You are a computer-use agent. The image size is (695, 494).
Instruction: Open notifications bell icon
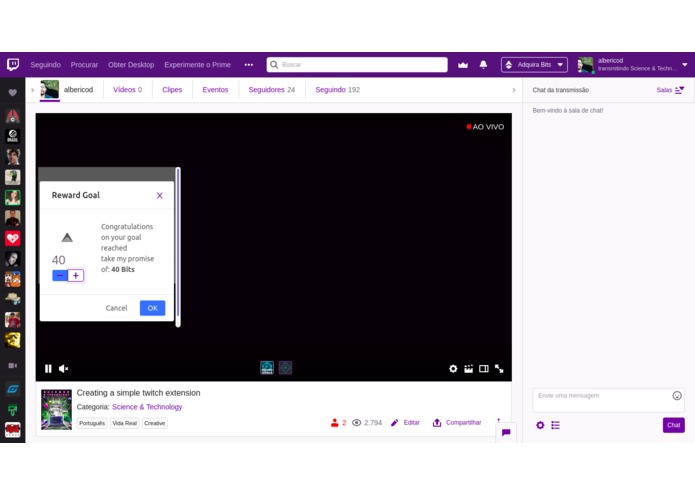483,65
